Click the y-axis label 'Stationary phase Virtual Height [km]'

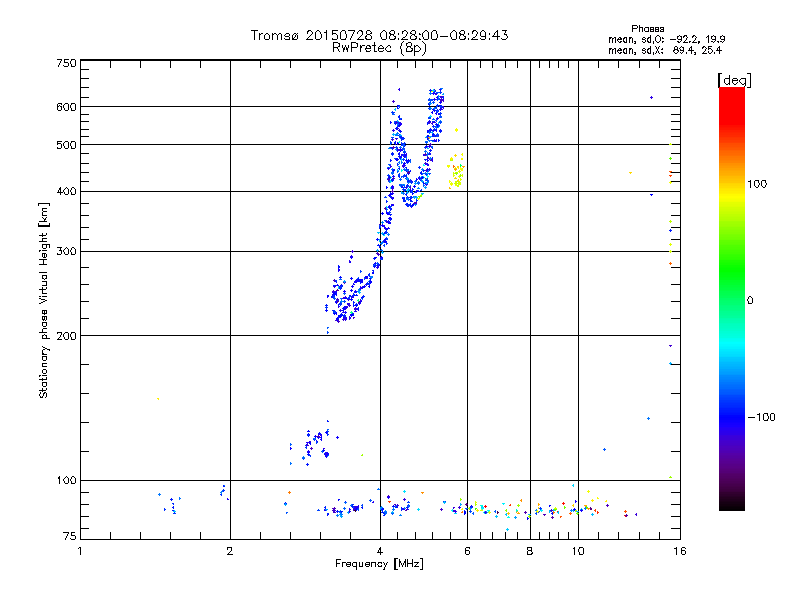point(43,300)
